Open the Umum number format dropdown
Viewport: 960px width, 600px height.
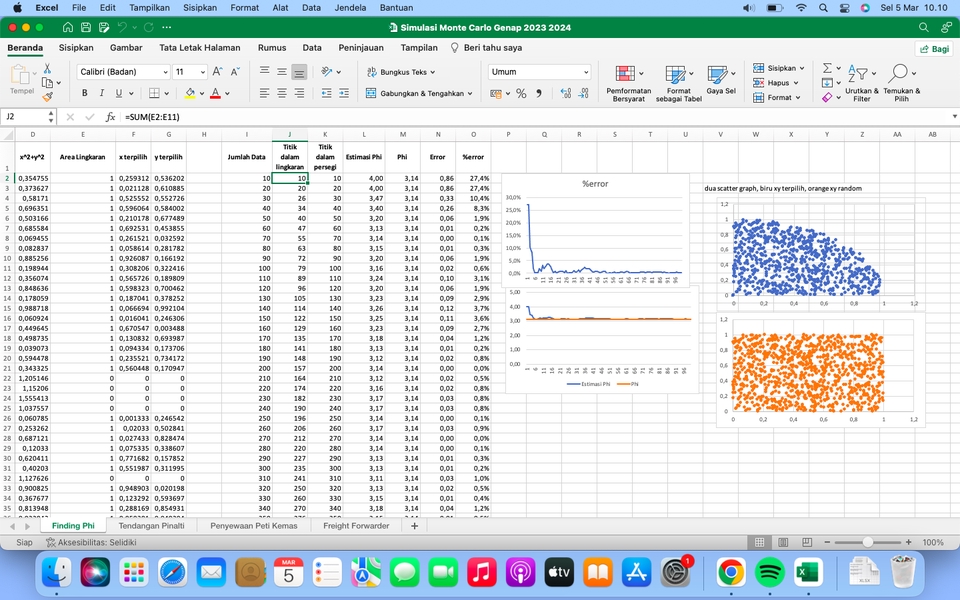pos(538,71)
